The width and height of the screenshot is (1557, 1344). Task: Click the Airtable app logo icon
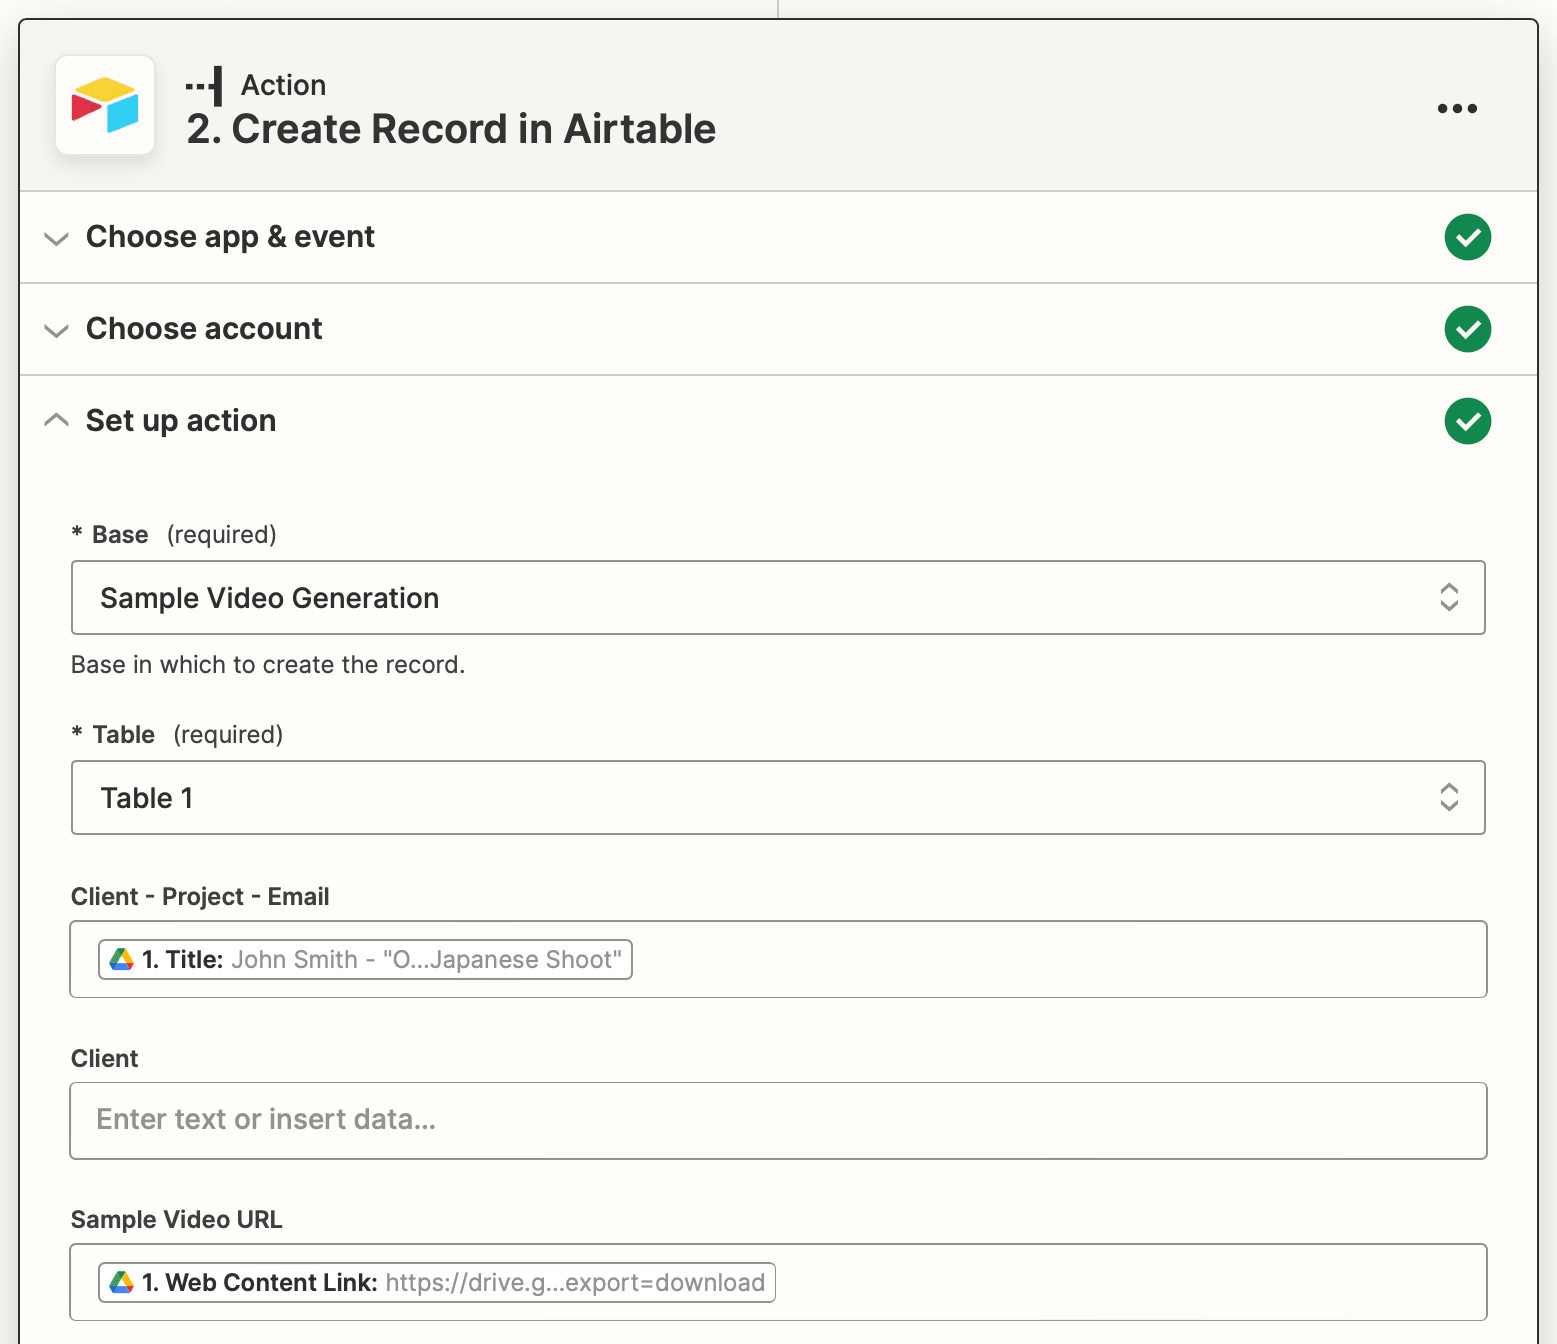[x=105, y=105]
